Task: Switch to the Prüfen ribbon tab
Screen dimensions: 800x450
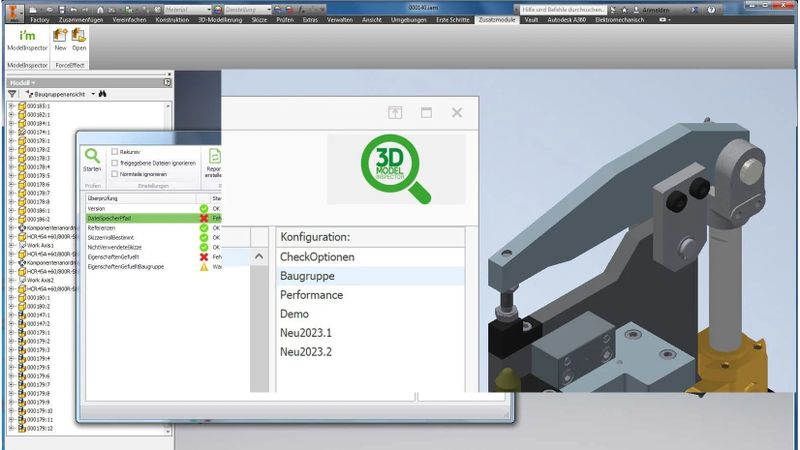Action: pos(285,20)
